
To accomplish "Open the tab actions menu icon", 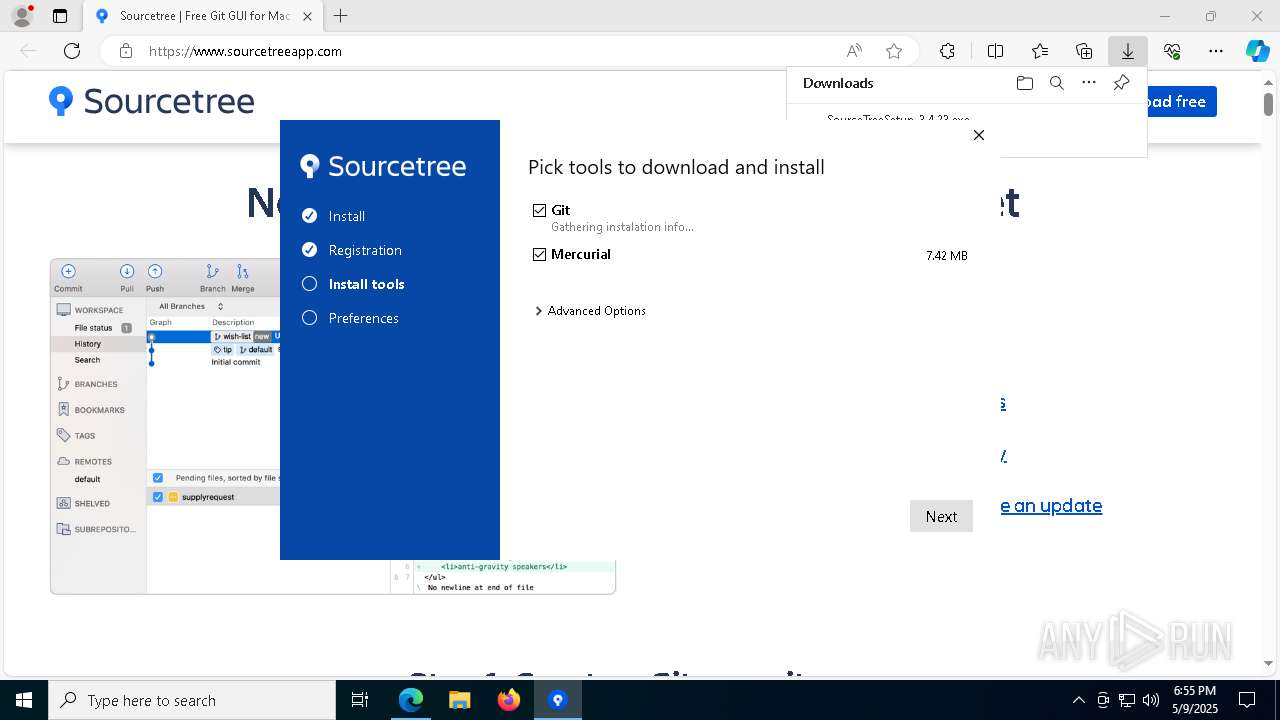I will click(x=60, y=16).
